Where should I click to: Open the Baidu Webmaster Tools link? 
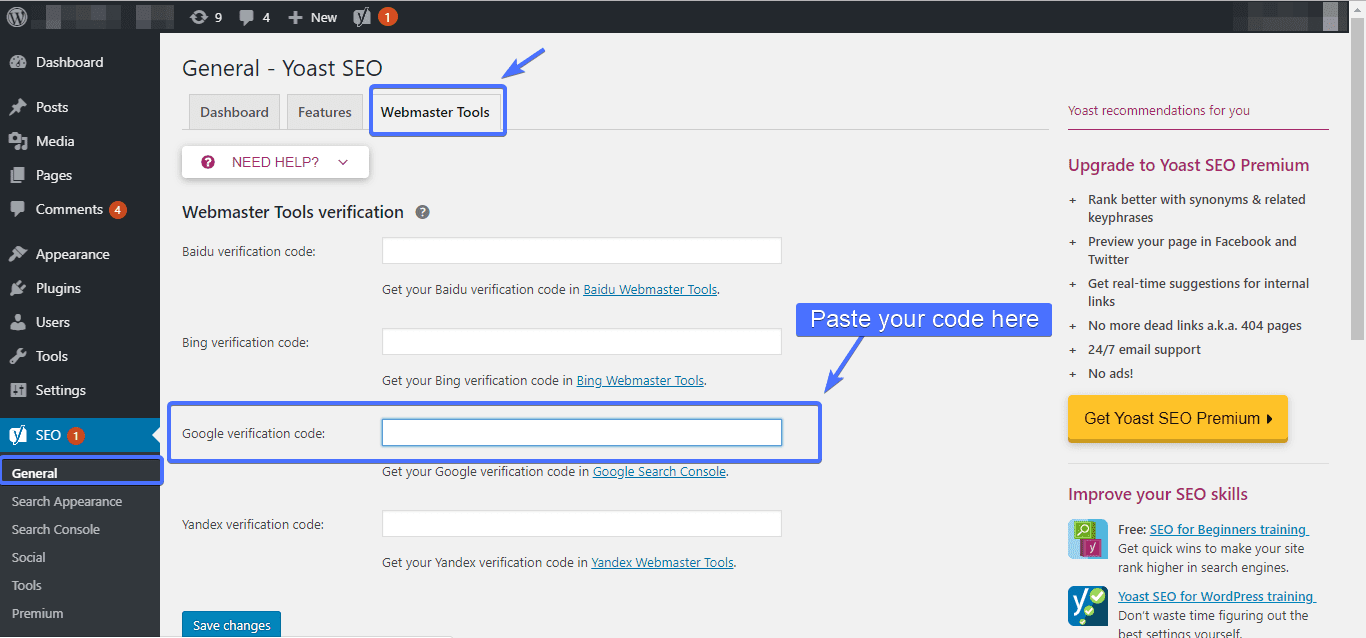pyautogui.click(x=650, y=290)
